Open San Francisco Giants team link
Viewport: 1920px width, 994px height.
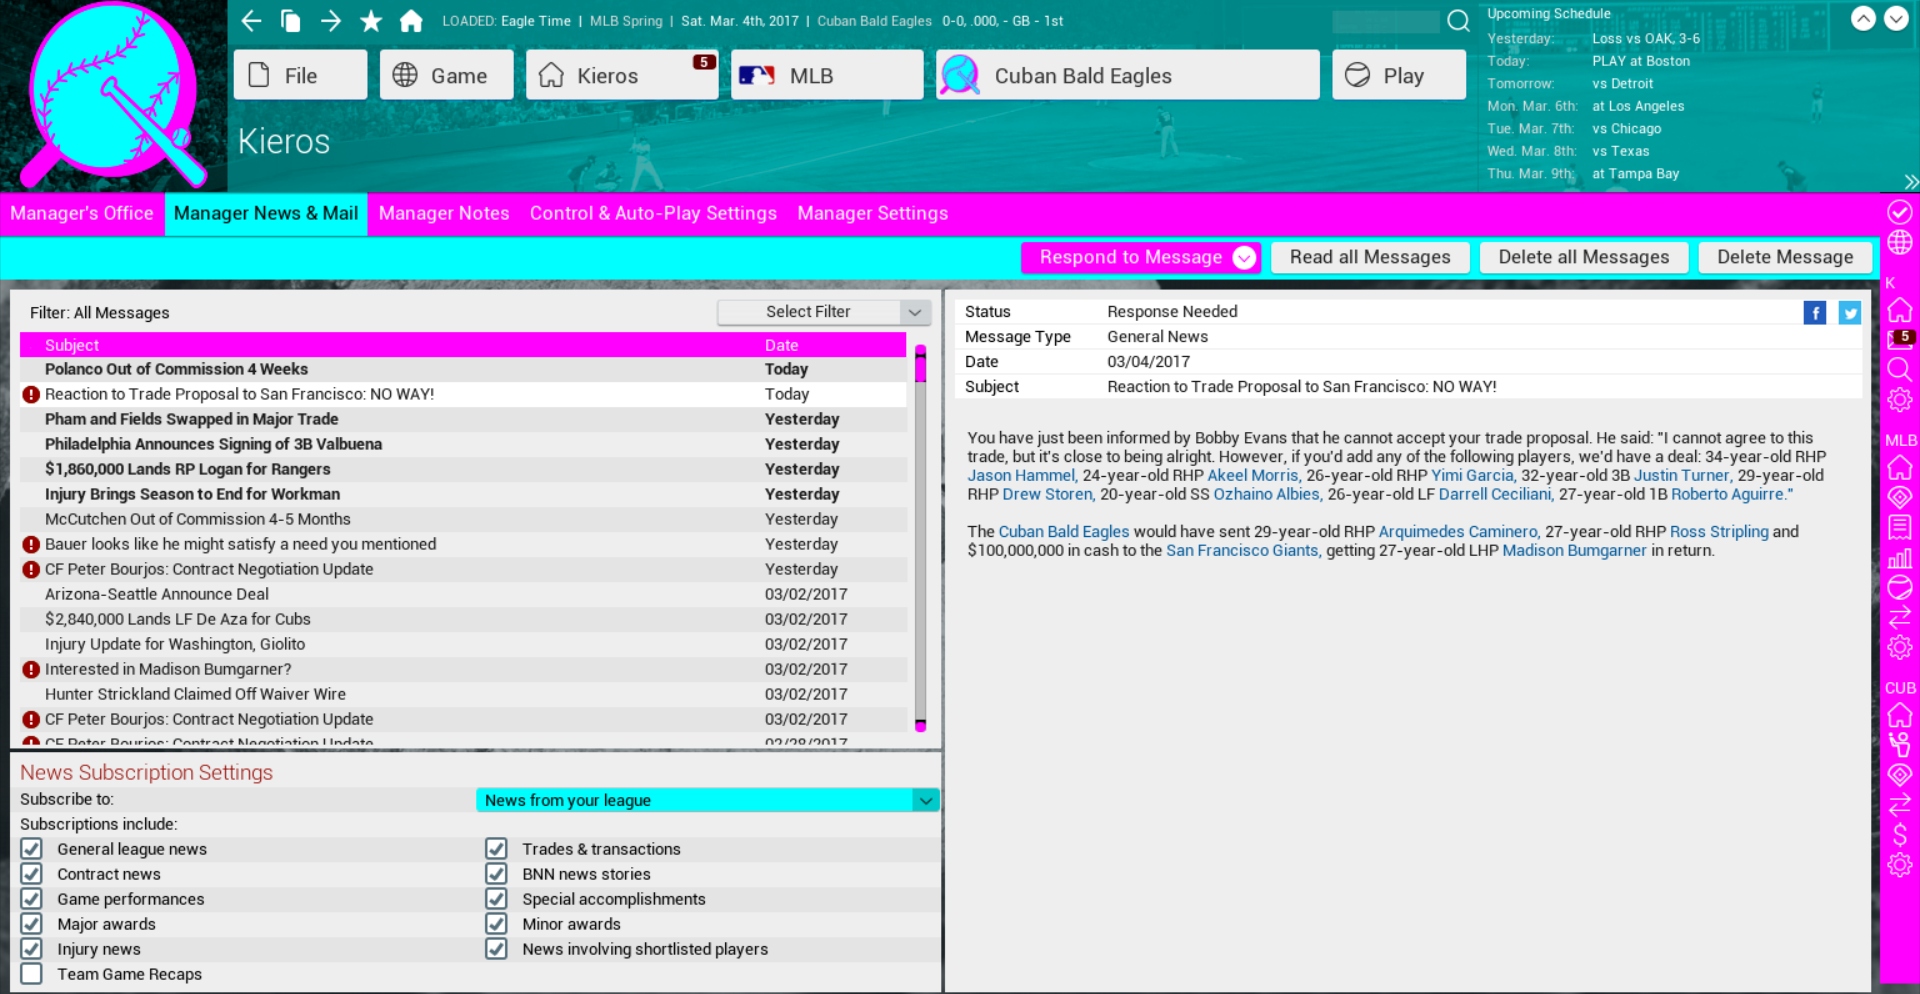click(x=1243, y=550)
